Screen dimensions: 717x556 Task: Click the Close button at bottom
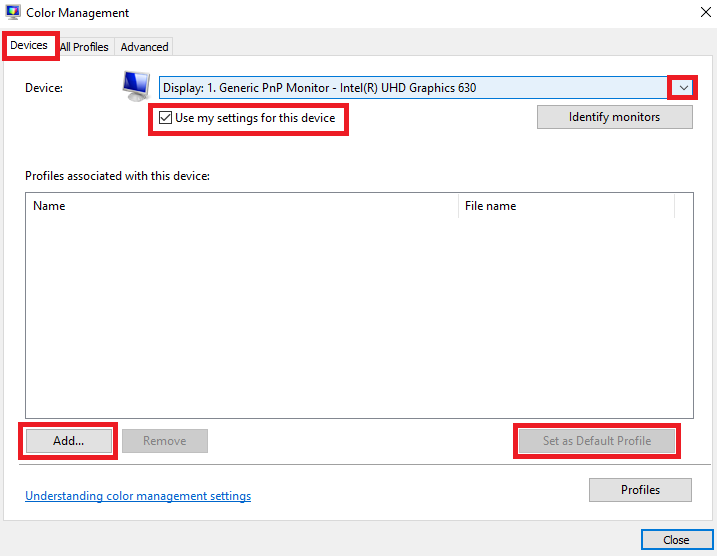click(x=676, y=540)
